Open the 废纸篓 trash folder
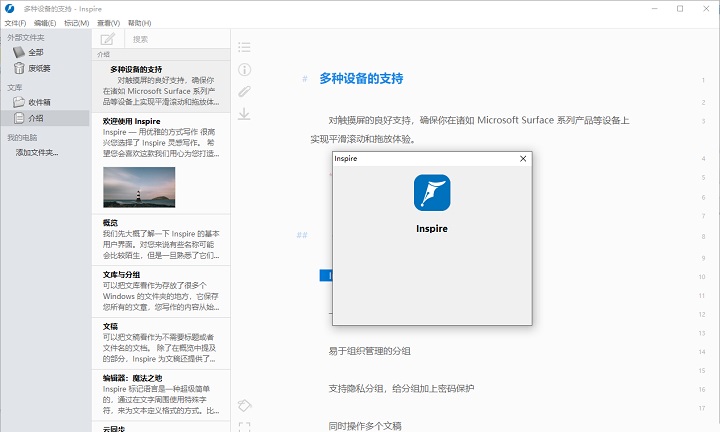The height and width of the screenshot is (432, 720). tap(38, 68)
